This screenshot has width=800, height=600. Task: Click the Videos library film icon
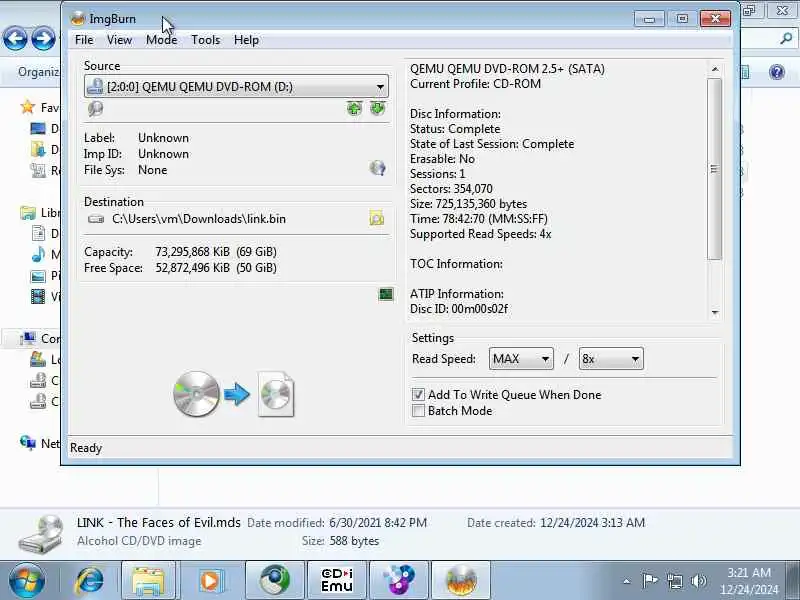click(38, 296)
